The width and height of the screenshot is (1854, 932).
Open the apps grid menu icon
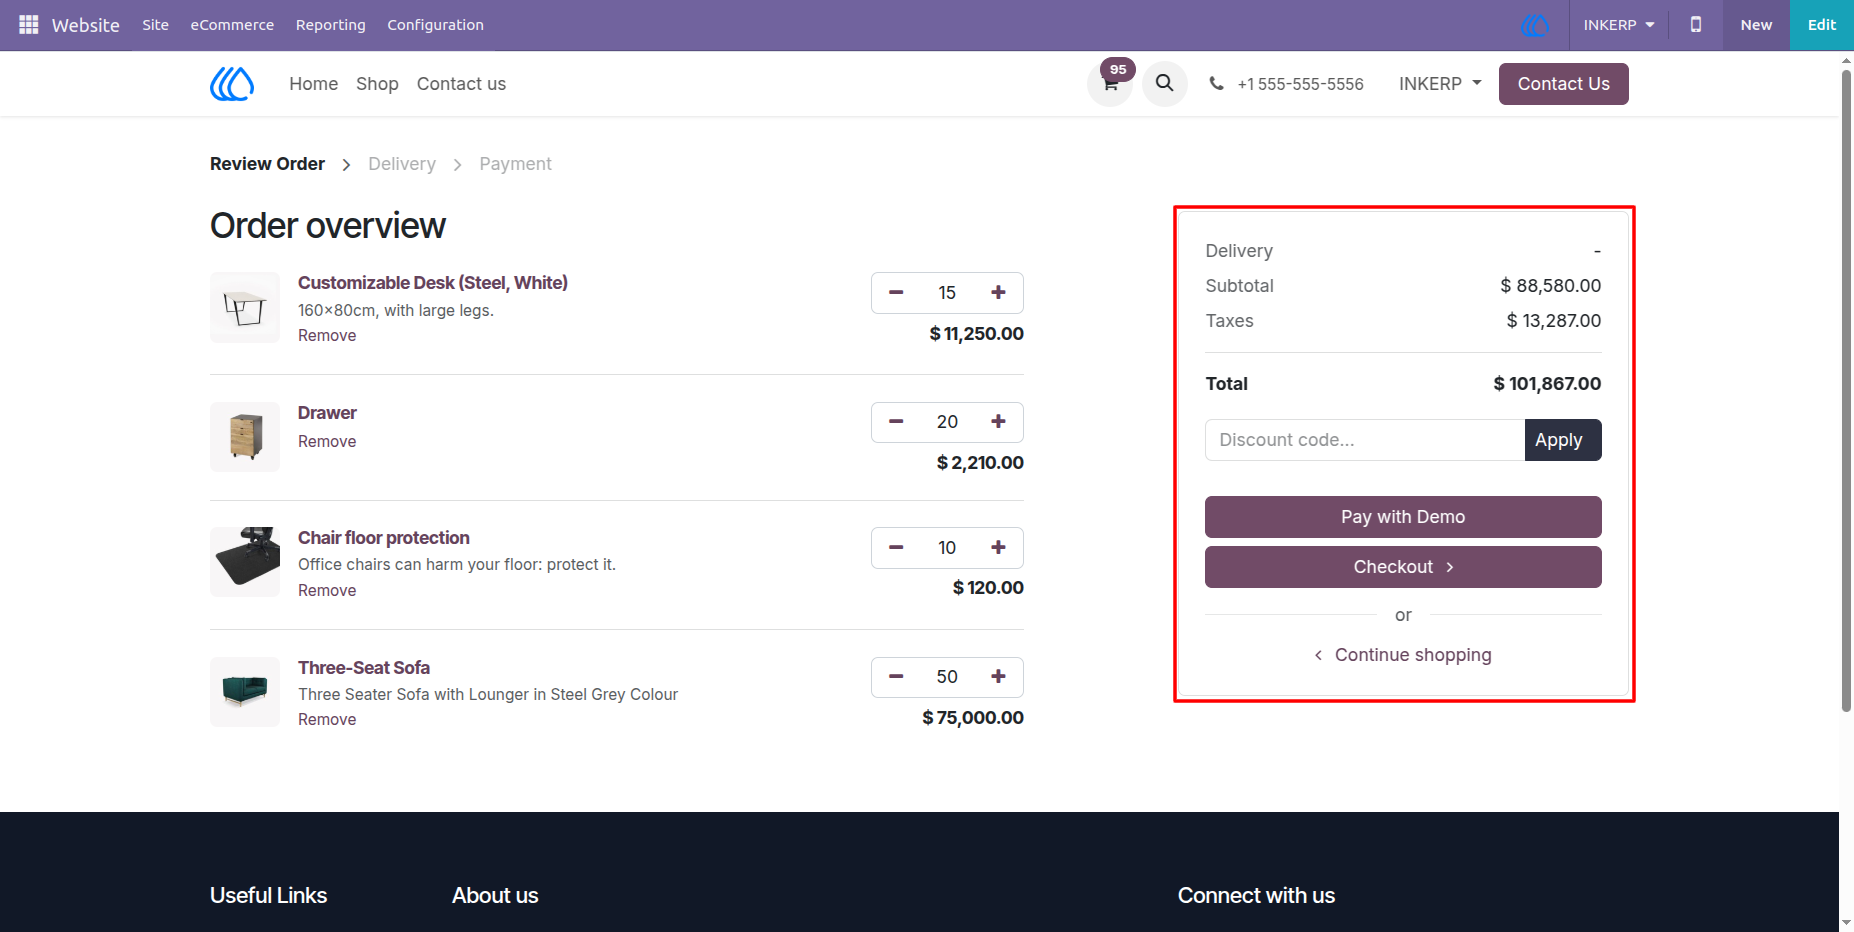point(29,25)
